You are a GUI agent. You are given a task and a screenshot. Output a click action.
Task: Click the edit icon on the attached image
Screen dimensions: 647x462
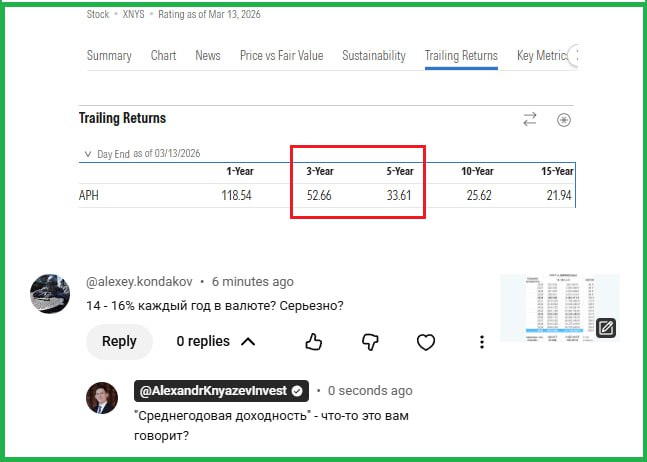point(606,327)
